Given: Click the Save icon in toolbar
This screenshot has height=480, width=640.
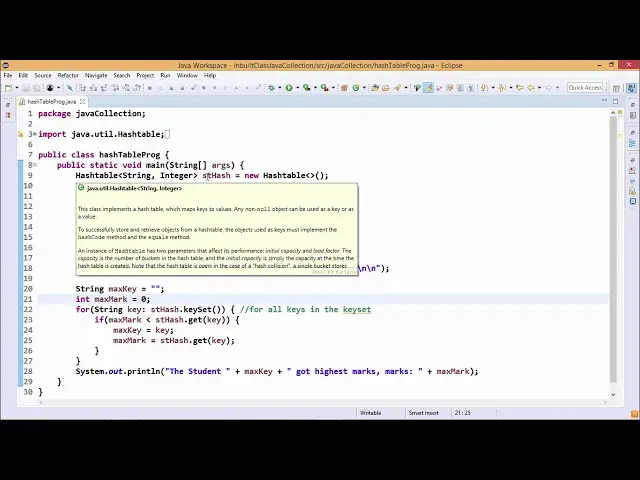Looking at the screenshot, I should [x=26, y=88].
